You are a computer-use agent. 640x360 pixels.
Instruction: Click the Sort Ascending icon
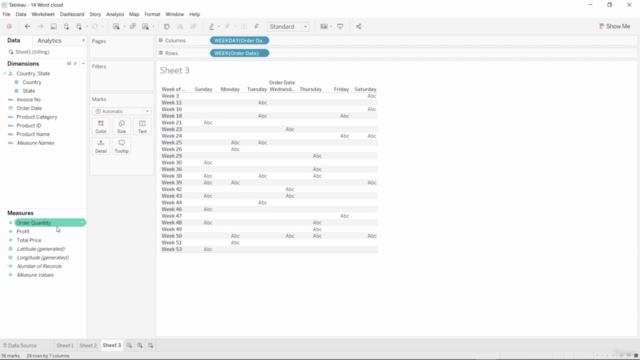click(x=180, y=27)
